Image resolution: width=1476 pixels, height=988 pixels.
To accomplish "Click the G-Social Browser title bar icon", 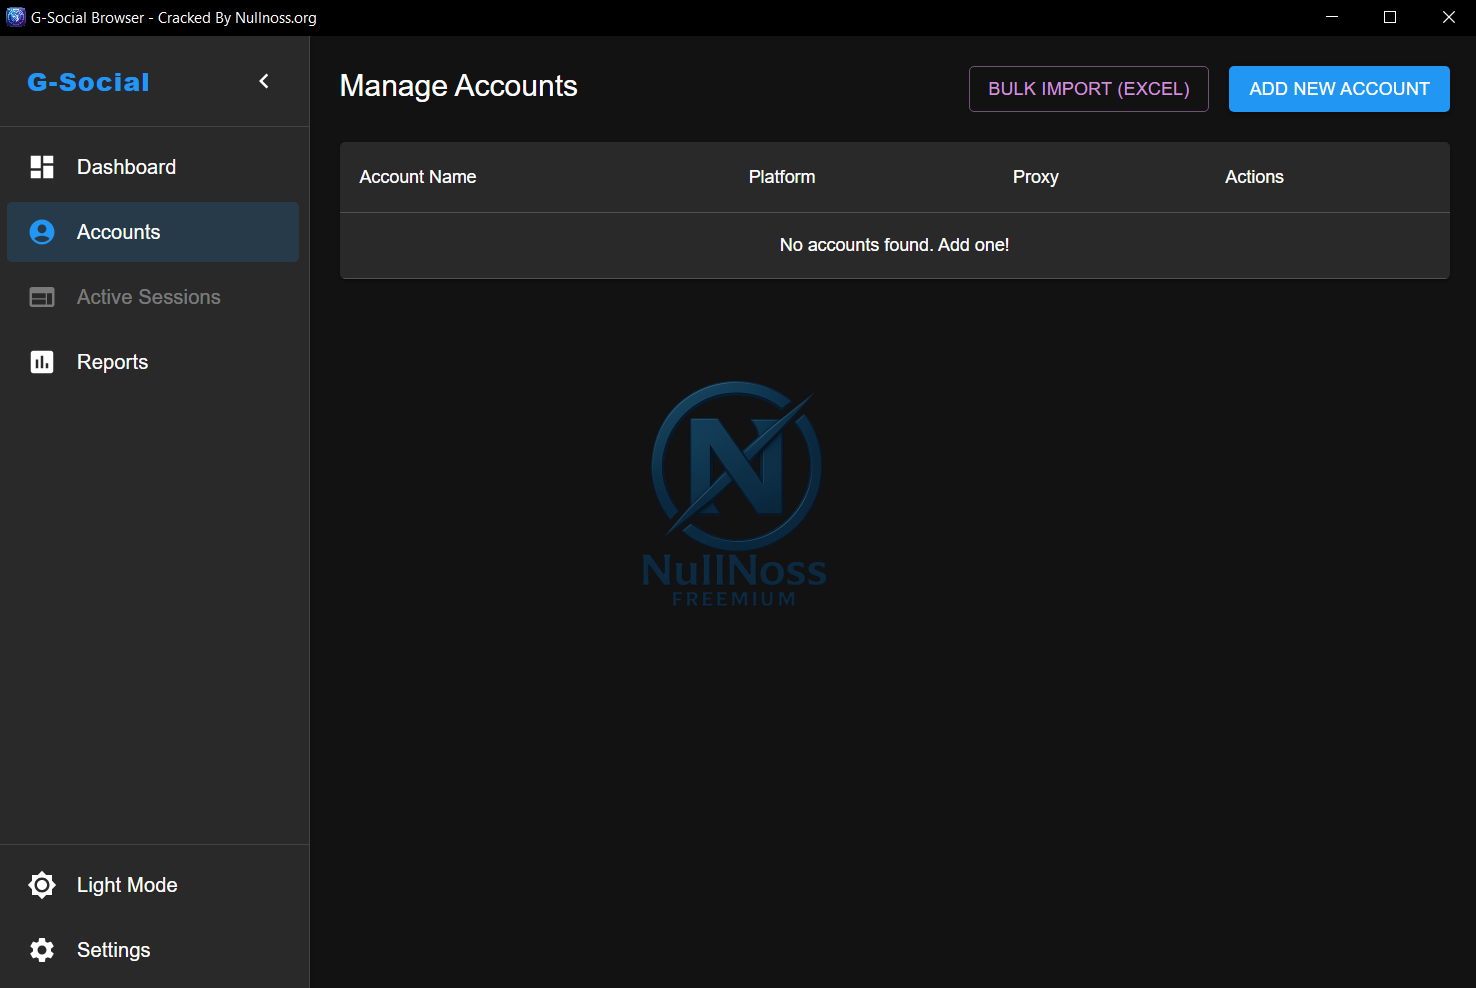I will click(15, 17).
